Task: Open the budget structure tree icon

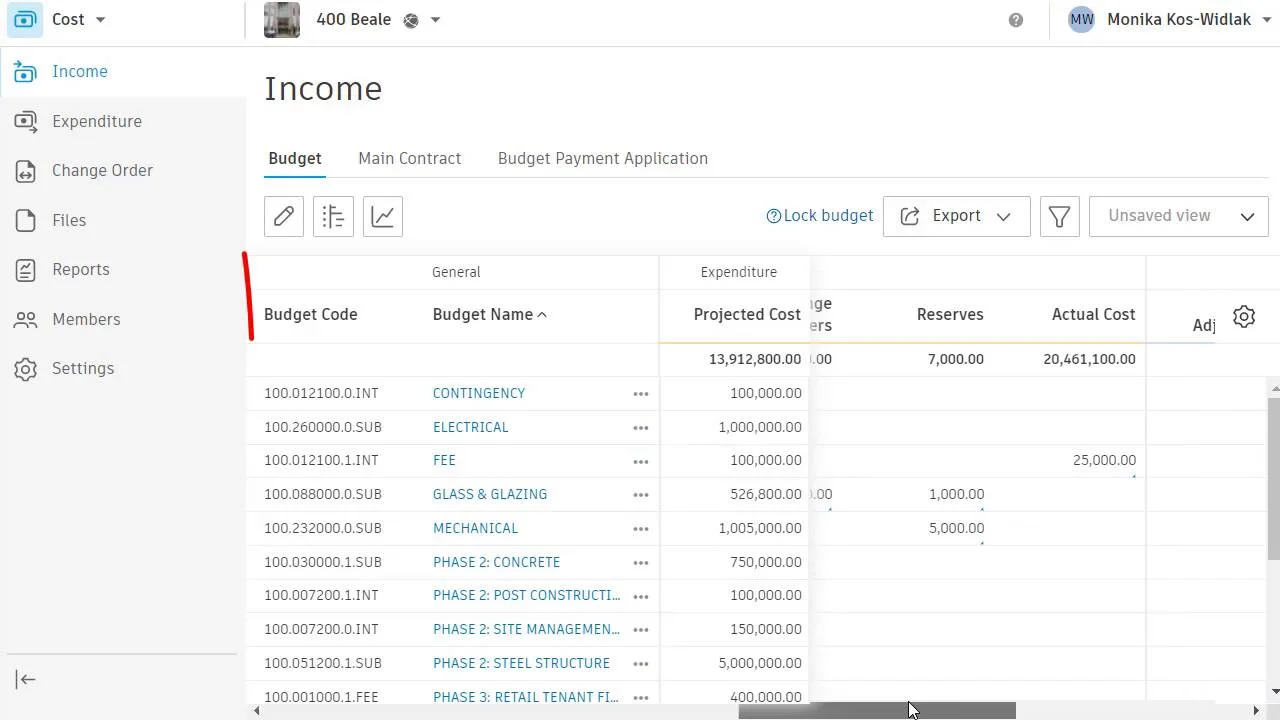Action: [x=333, y=216]
